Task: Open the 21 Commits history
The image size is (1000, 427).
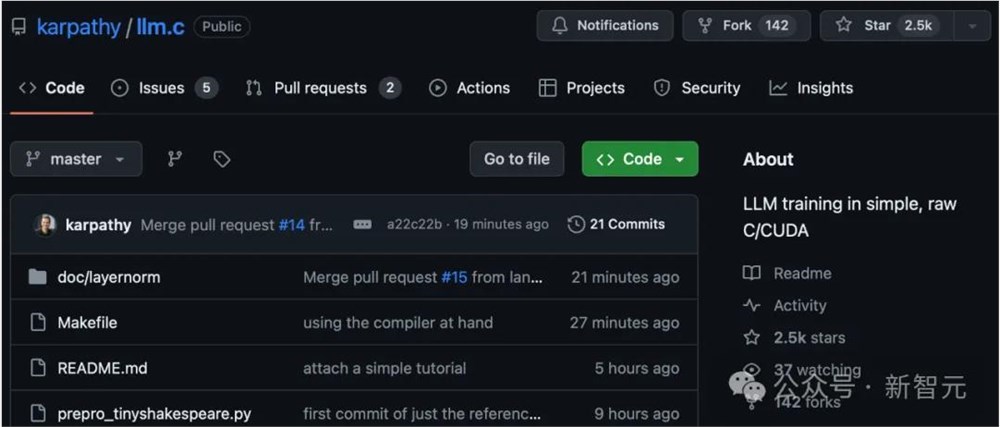Action: pyautogui.click(x=616, y=224)
